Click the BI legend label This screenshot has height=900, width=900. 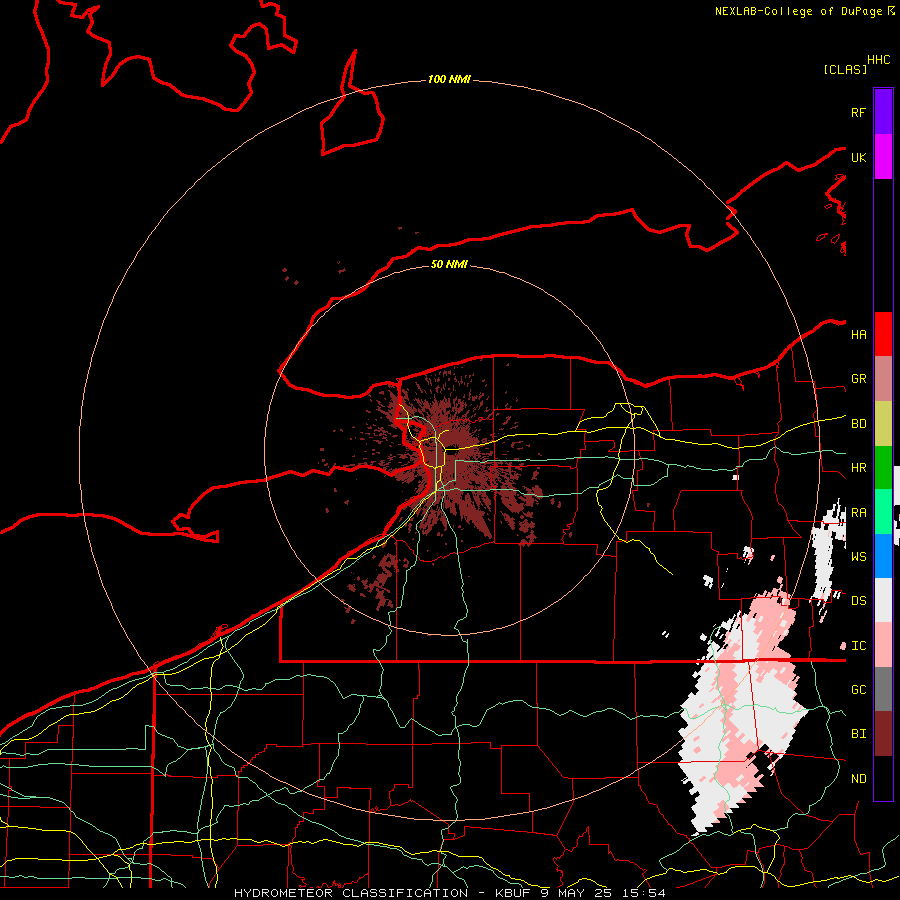(858, 734)
